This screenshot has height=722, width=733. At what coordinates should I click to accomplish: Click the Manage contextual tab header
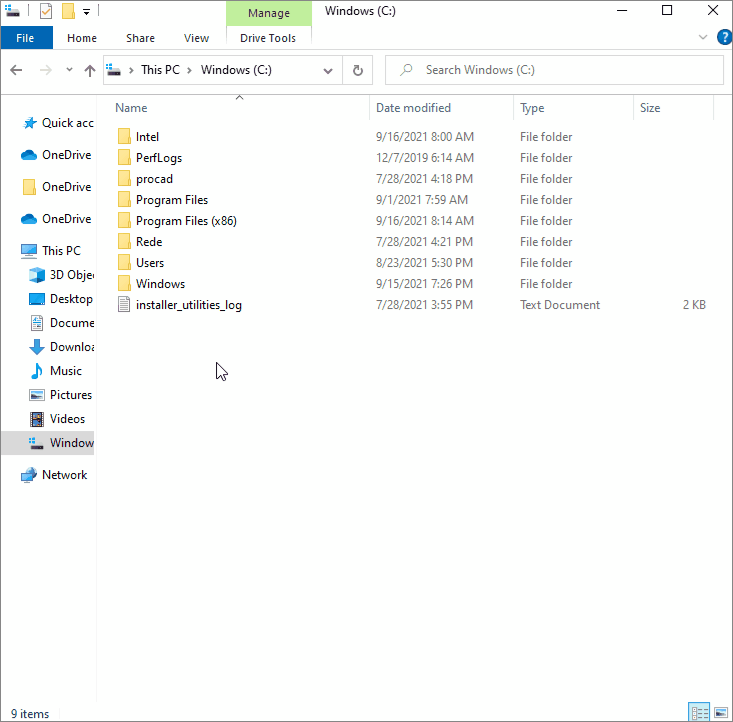pos(269,13)
